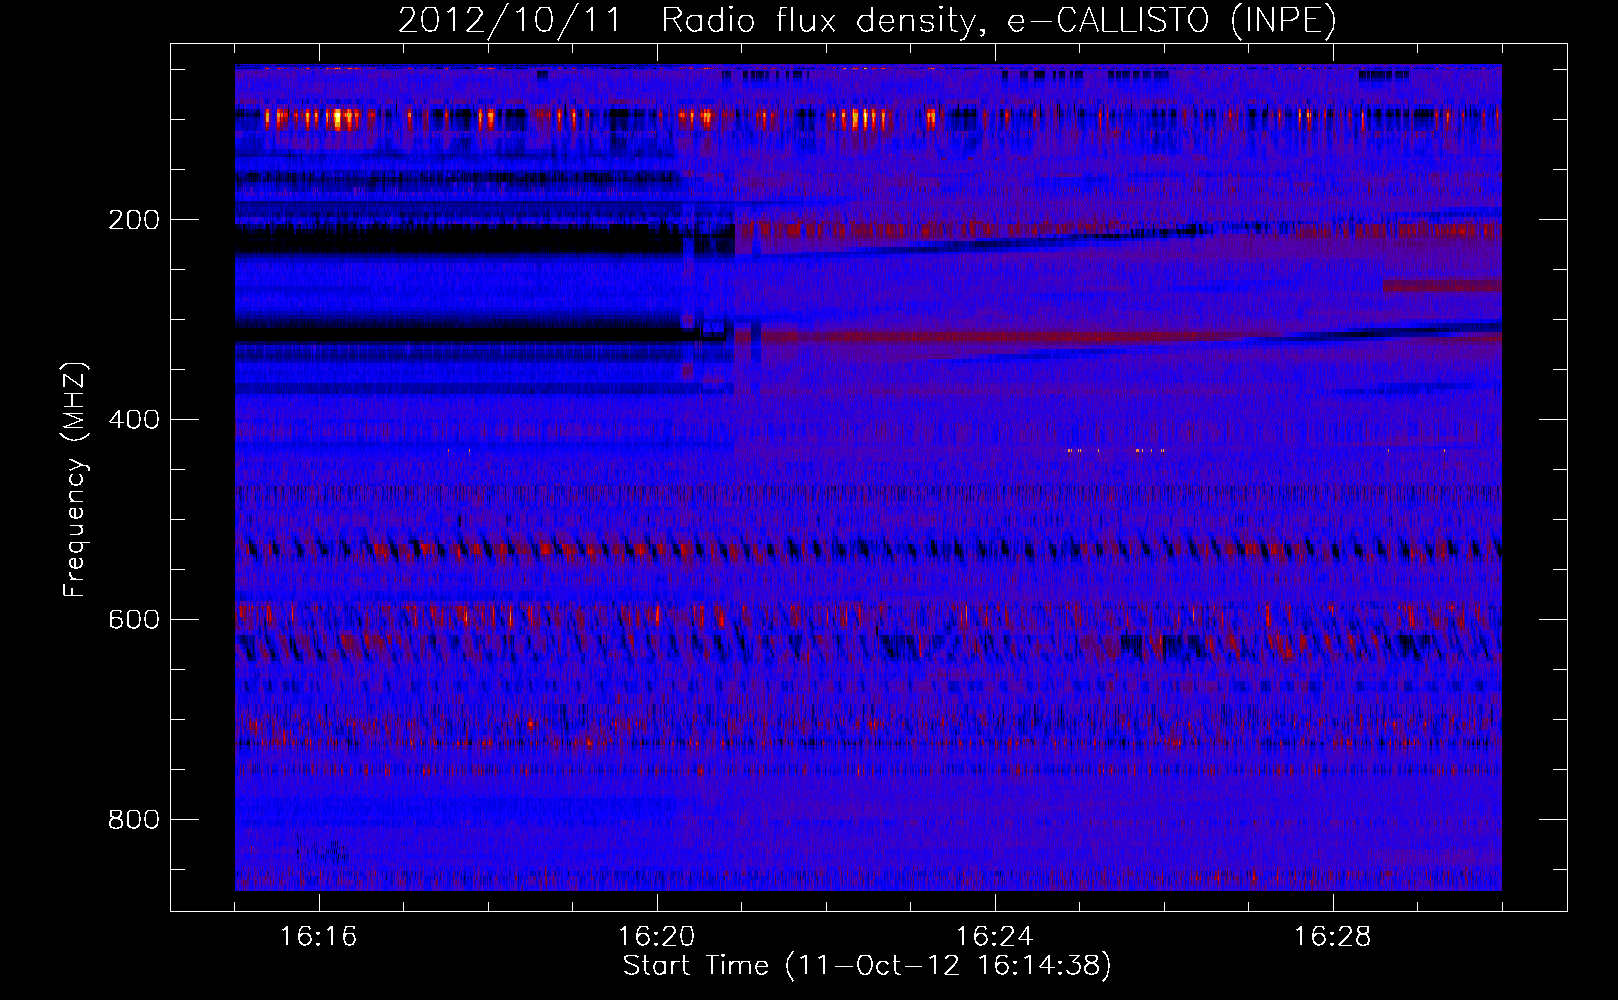Viewport: 1618px width, 1000px height.
Task: Click the 600 frequency tick label
Action: tap(134, 620)
